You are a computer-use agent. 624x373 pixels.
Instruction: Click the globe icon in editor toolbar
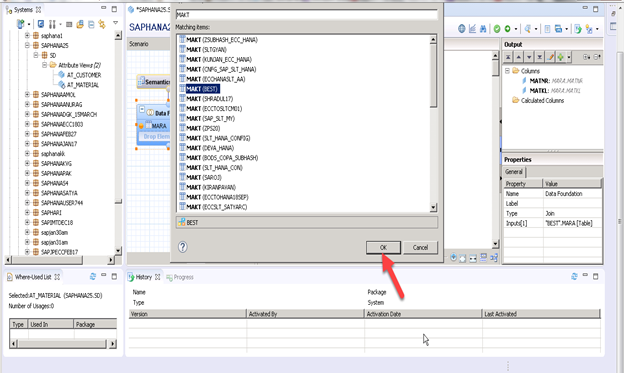coord(462,29)
